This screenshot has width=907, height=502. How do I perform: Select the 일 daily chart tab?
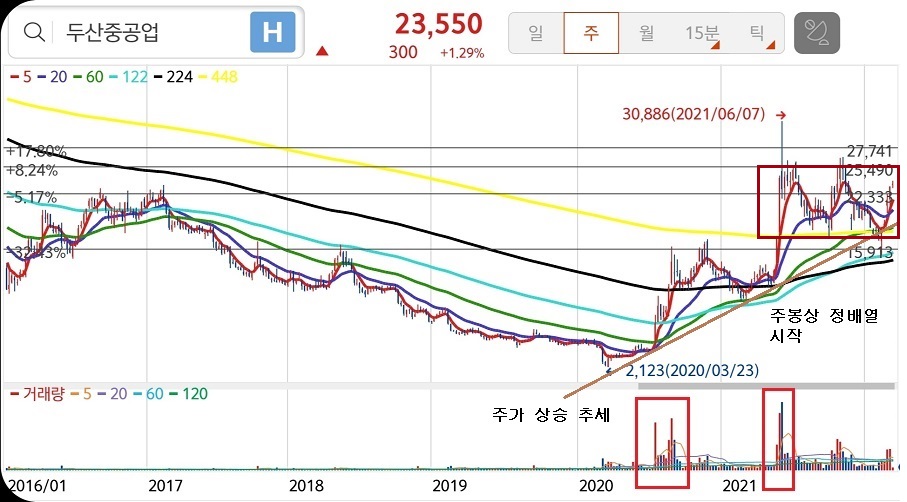pyautogui.click(x=536, y=33)
